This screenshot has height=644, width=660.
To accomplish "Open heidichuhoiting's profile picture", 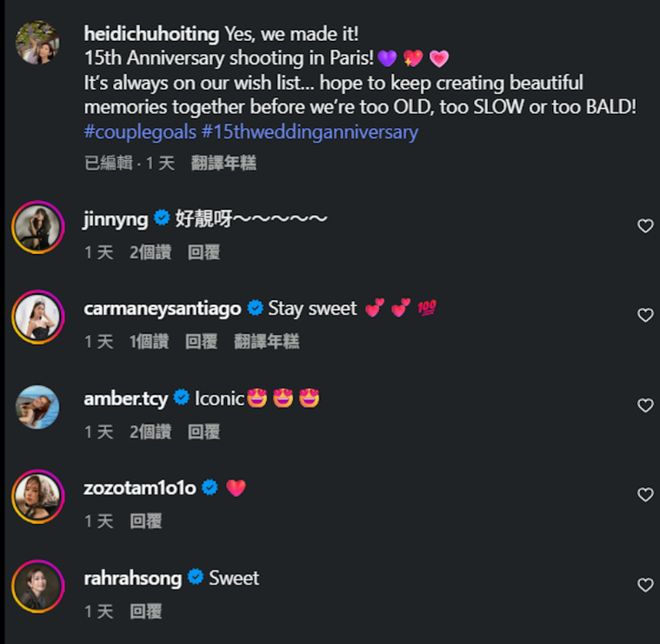I will coord(38,43).
